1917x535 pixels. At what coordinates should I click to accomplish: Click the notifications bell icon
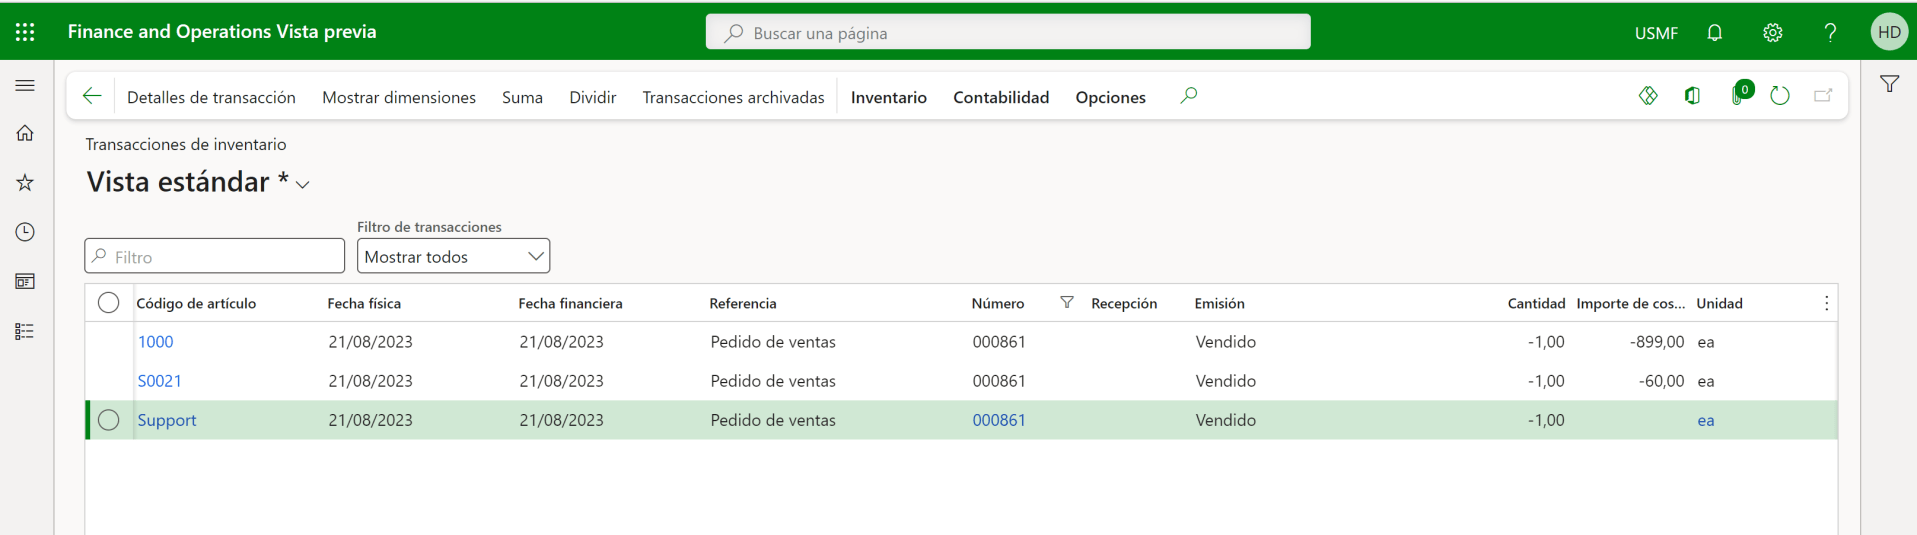(1714, 32)
